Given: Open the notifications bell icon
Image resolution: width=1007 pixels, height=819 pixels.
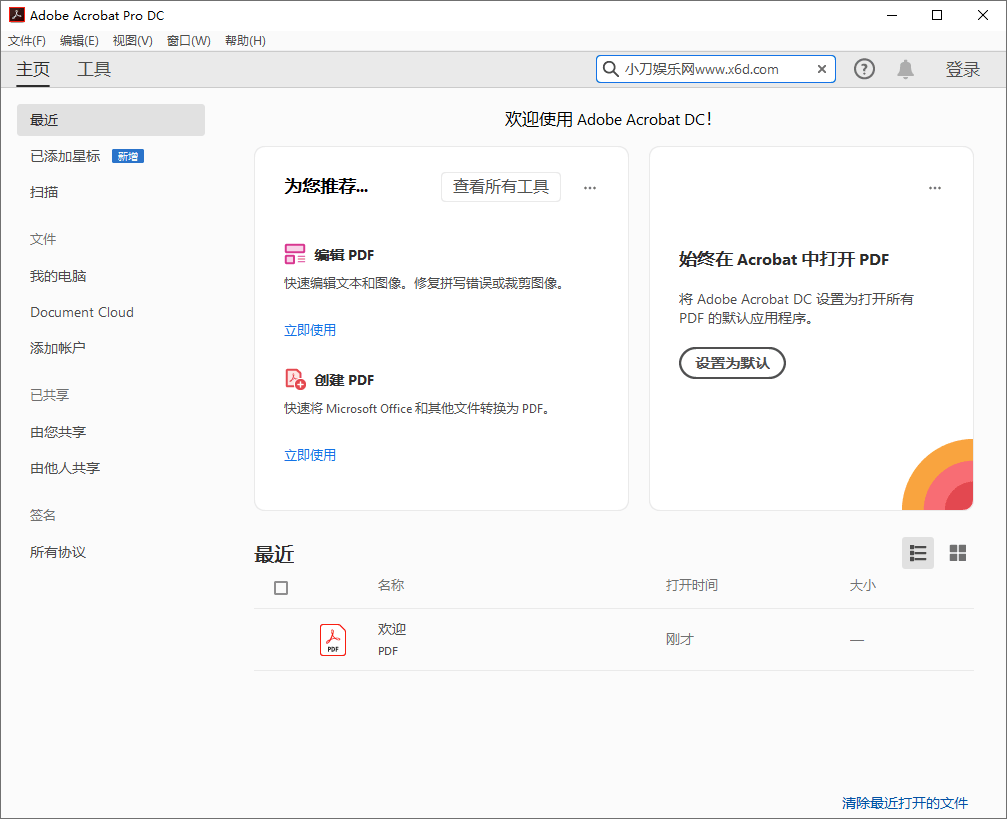Looking at the screenshot, I should click(905, 69).
